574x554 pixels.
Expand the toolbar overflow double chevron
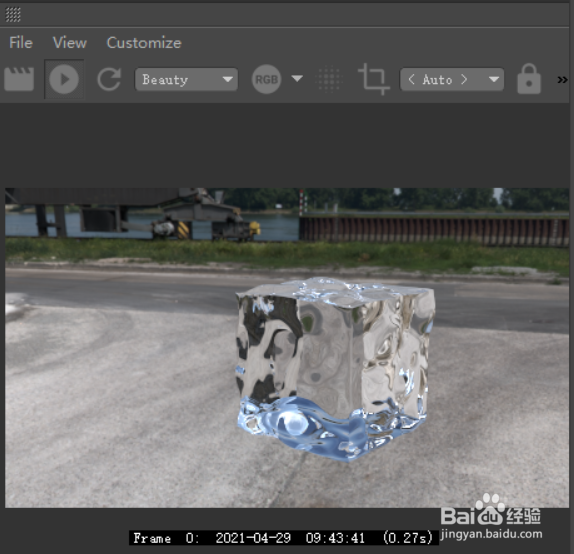562,79
